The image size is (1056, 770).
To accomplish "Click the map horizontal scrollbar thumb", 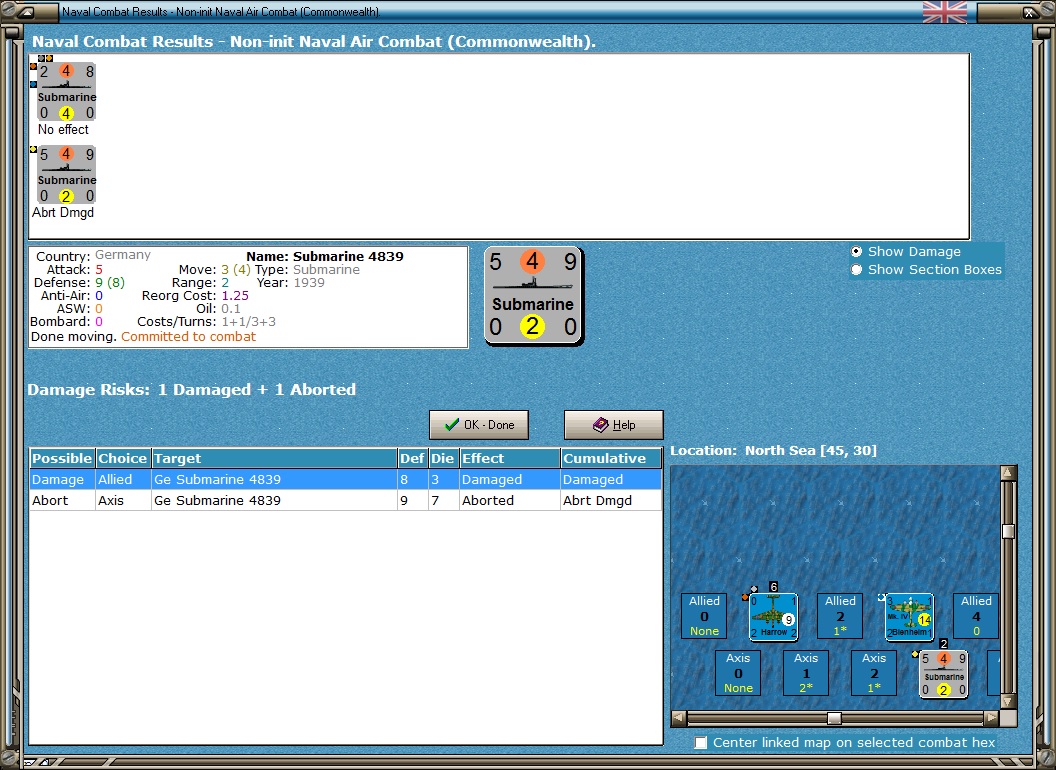I will click(x=834, y=718).
